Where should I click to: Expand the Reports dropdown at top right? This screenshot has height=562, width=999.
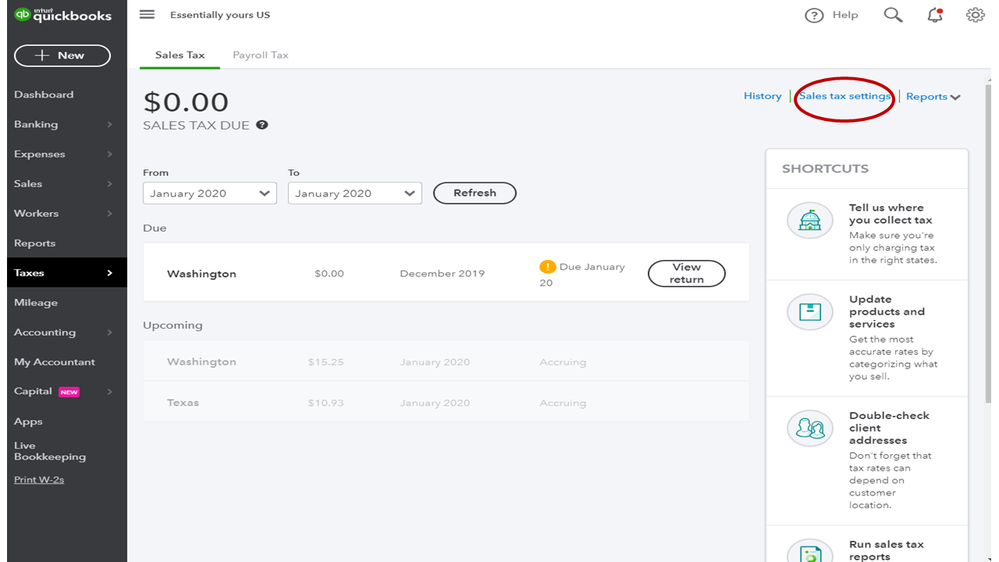[x=933, y=97]
